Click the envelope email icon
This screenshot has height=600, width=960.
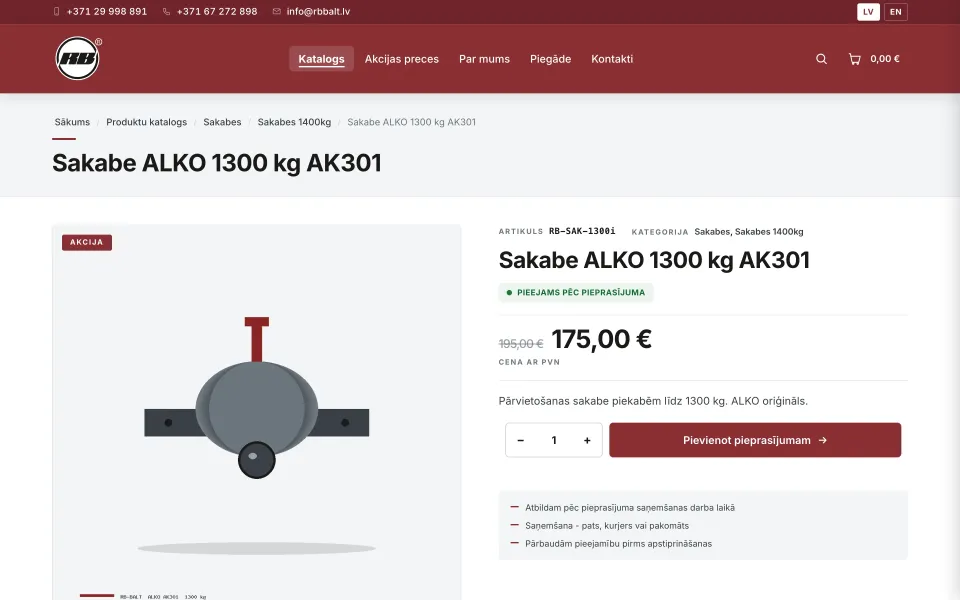pos(277,12)
